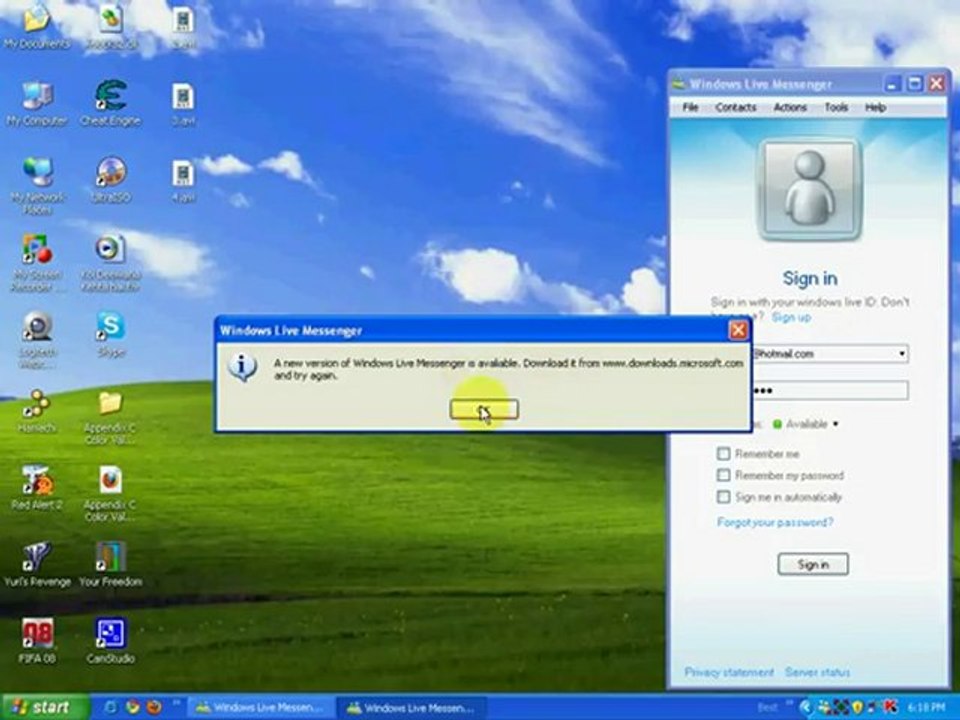This screenshot has height=720, width=960.
Task: Enable the Remember my password checkbox
Action: [724, 475]
